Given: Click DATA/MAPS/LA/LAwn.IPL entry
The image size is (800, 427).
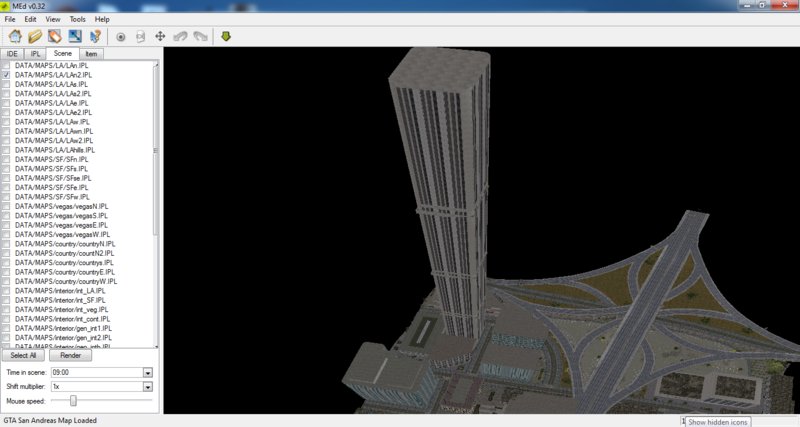Looking at the screenshot, I should click(54, 131).
